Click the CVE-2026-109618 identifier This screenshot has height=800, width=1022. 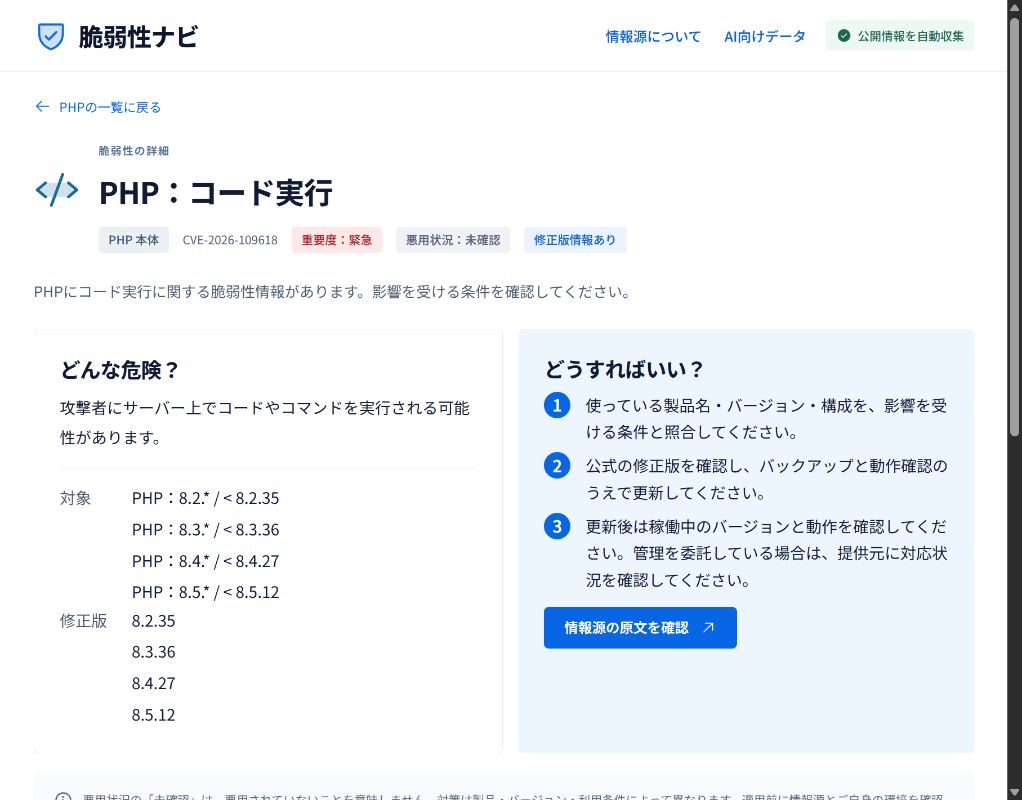[230, 240]
